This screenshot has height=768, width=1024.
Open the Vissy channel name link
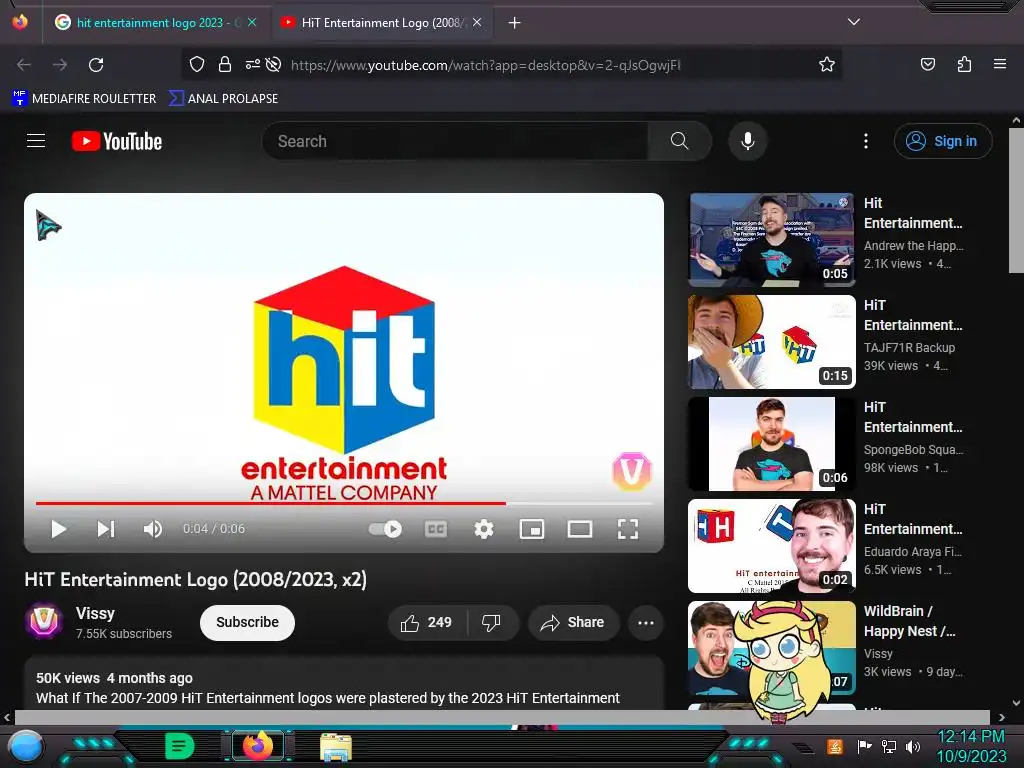coord(95,613)
